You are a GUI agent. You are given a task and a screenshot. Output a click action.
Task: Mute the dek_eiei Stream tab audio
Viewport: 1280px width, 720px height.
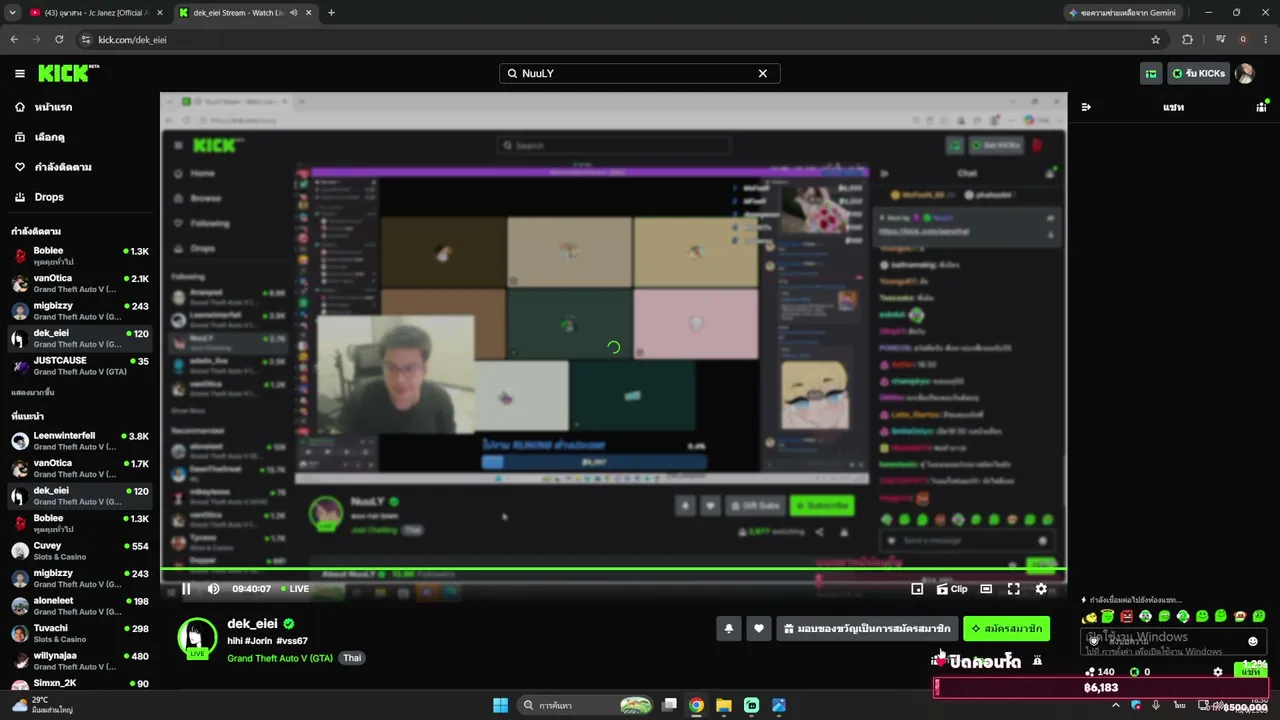pos(293,13)
